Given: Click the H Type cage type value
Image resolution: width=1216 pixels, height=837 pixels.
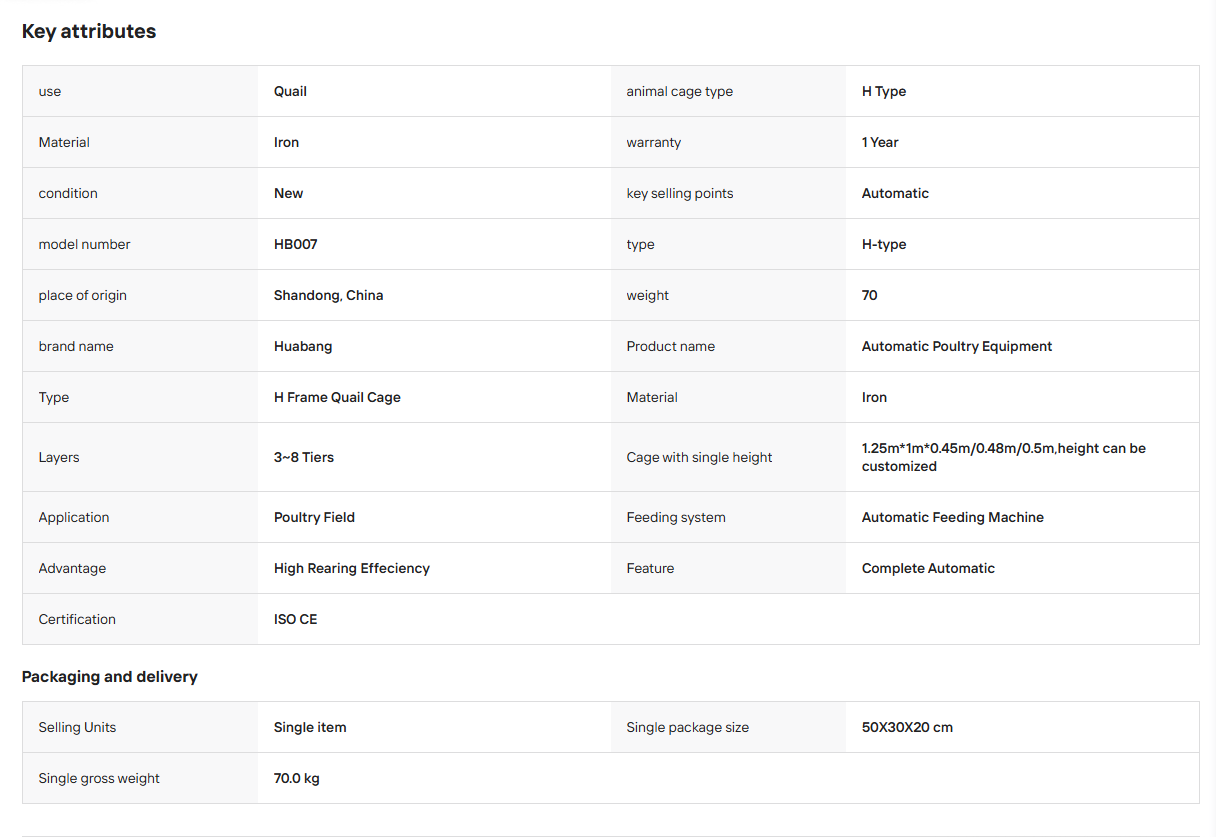Looking at the screenshot, I should [x=884, y=91].
